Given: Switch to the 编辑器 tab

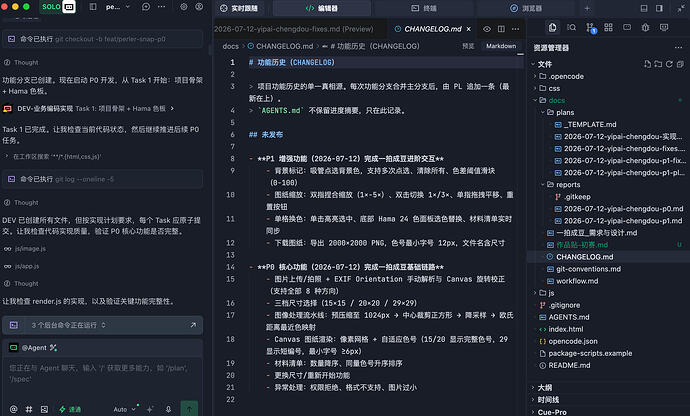Looking at the screenshot, I should 322,8.
